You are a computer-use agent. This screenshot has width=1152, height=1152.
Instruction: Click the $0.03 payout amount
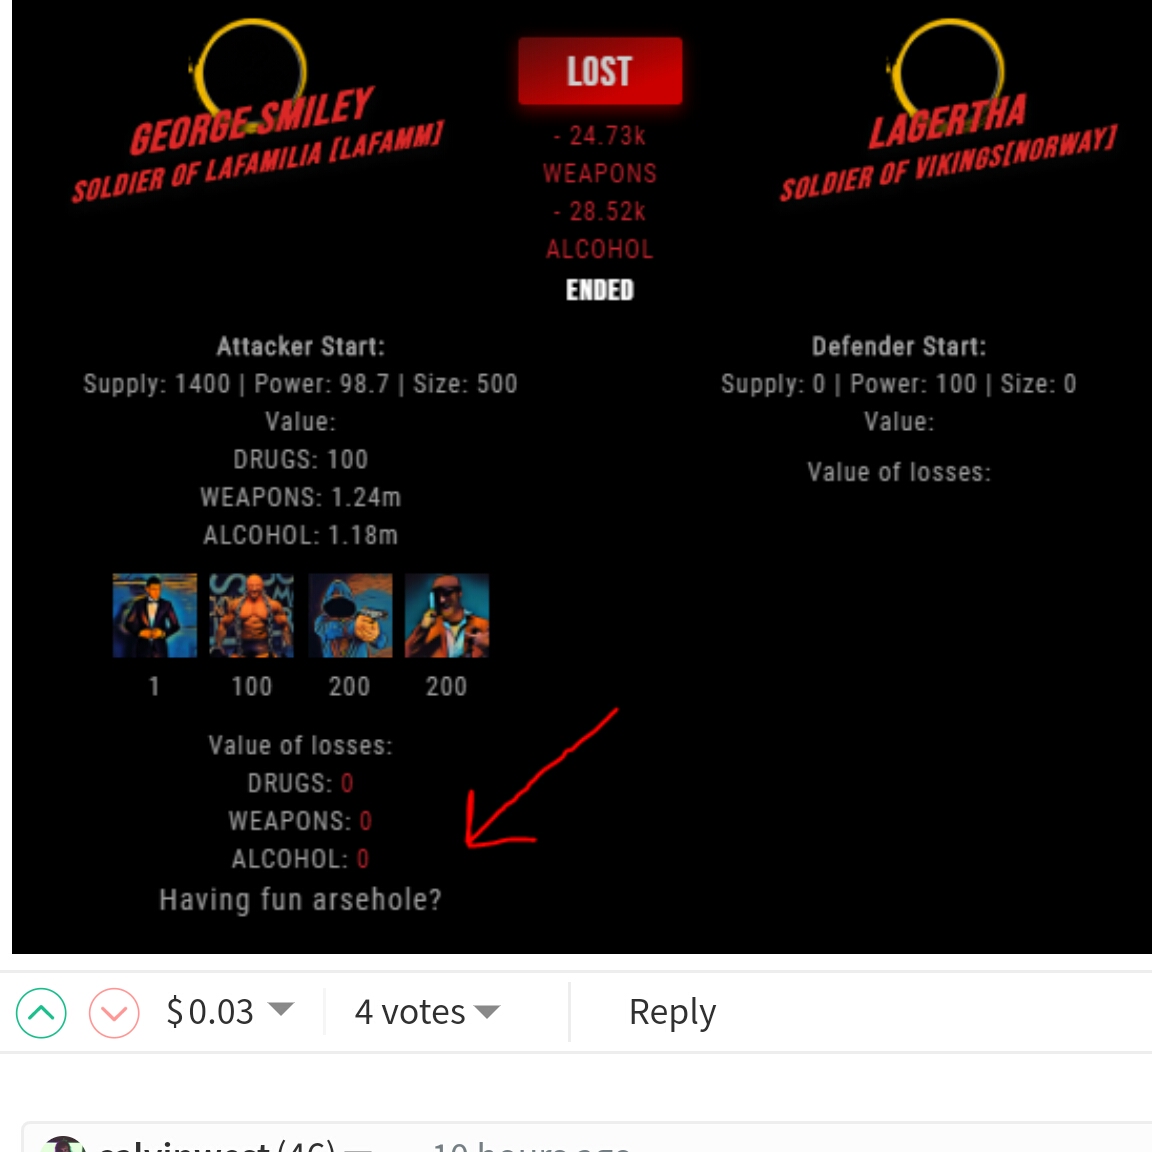[x=210, y=1012]
